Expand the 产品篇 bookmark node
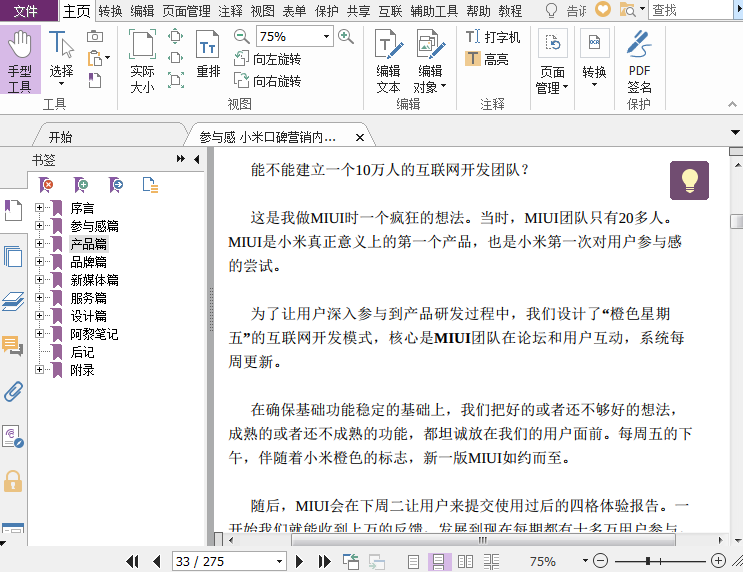743x572 pixels. 39,244
